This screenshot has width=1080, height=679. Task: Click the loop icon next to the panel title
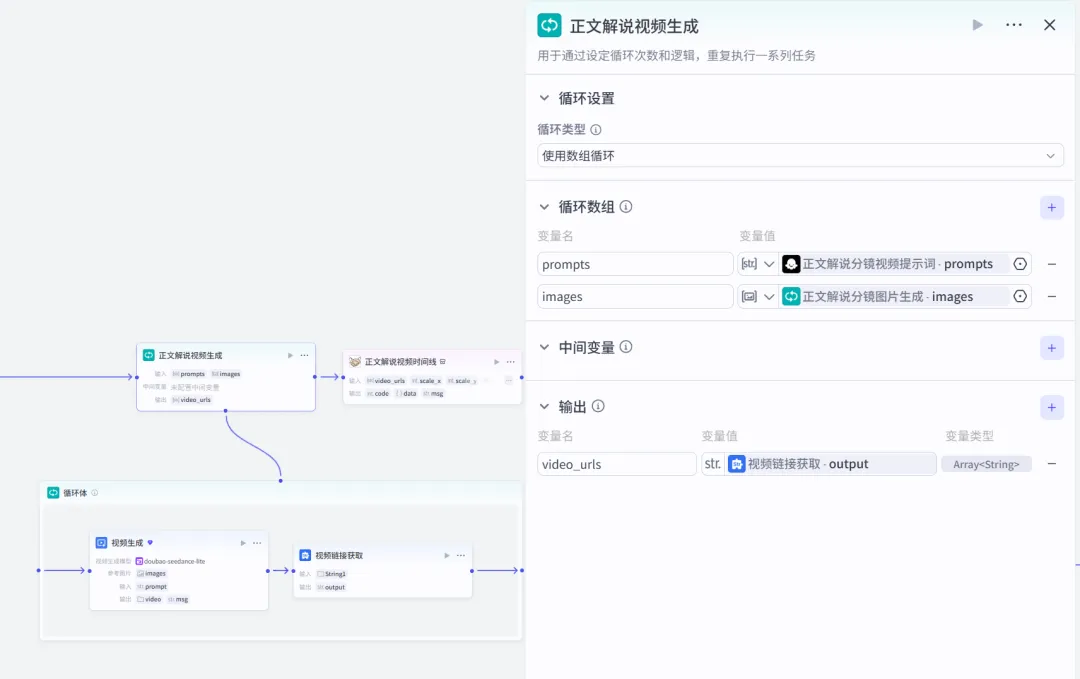[x=549, y=25]
